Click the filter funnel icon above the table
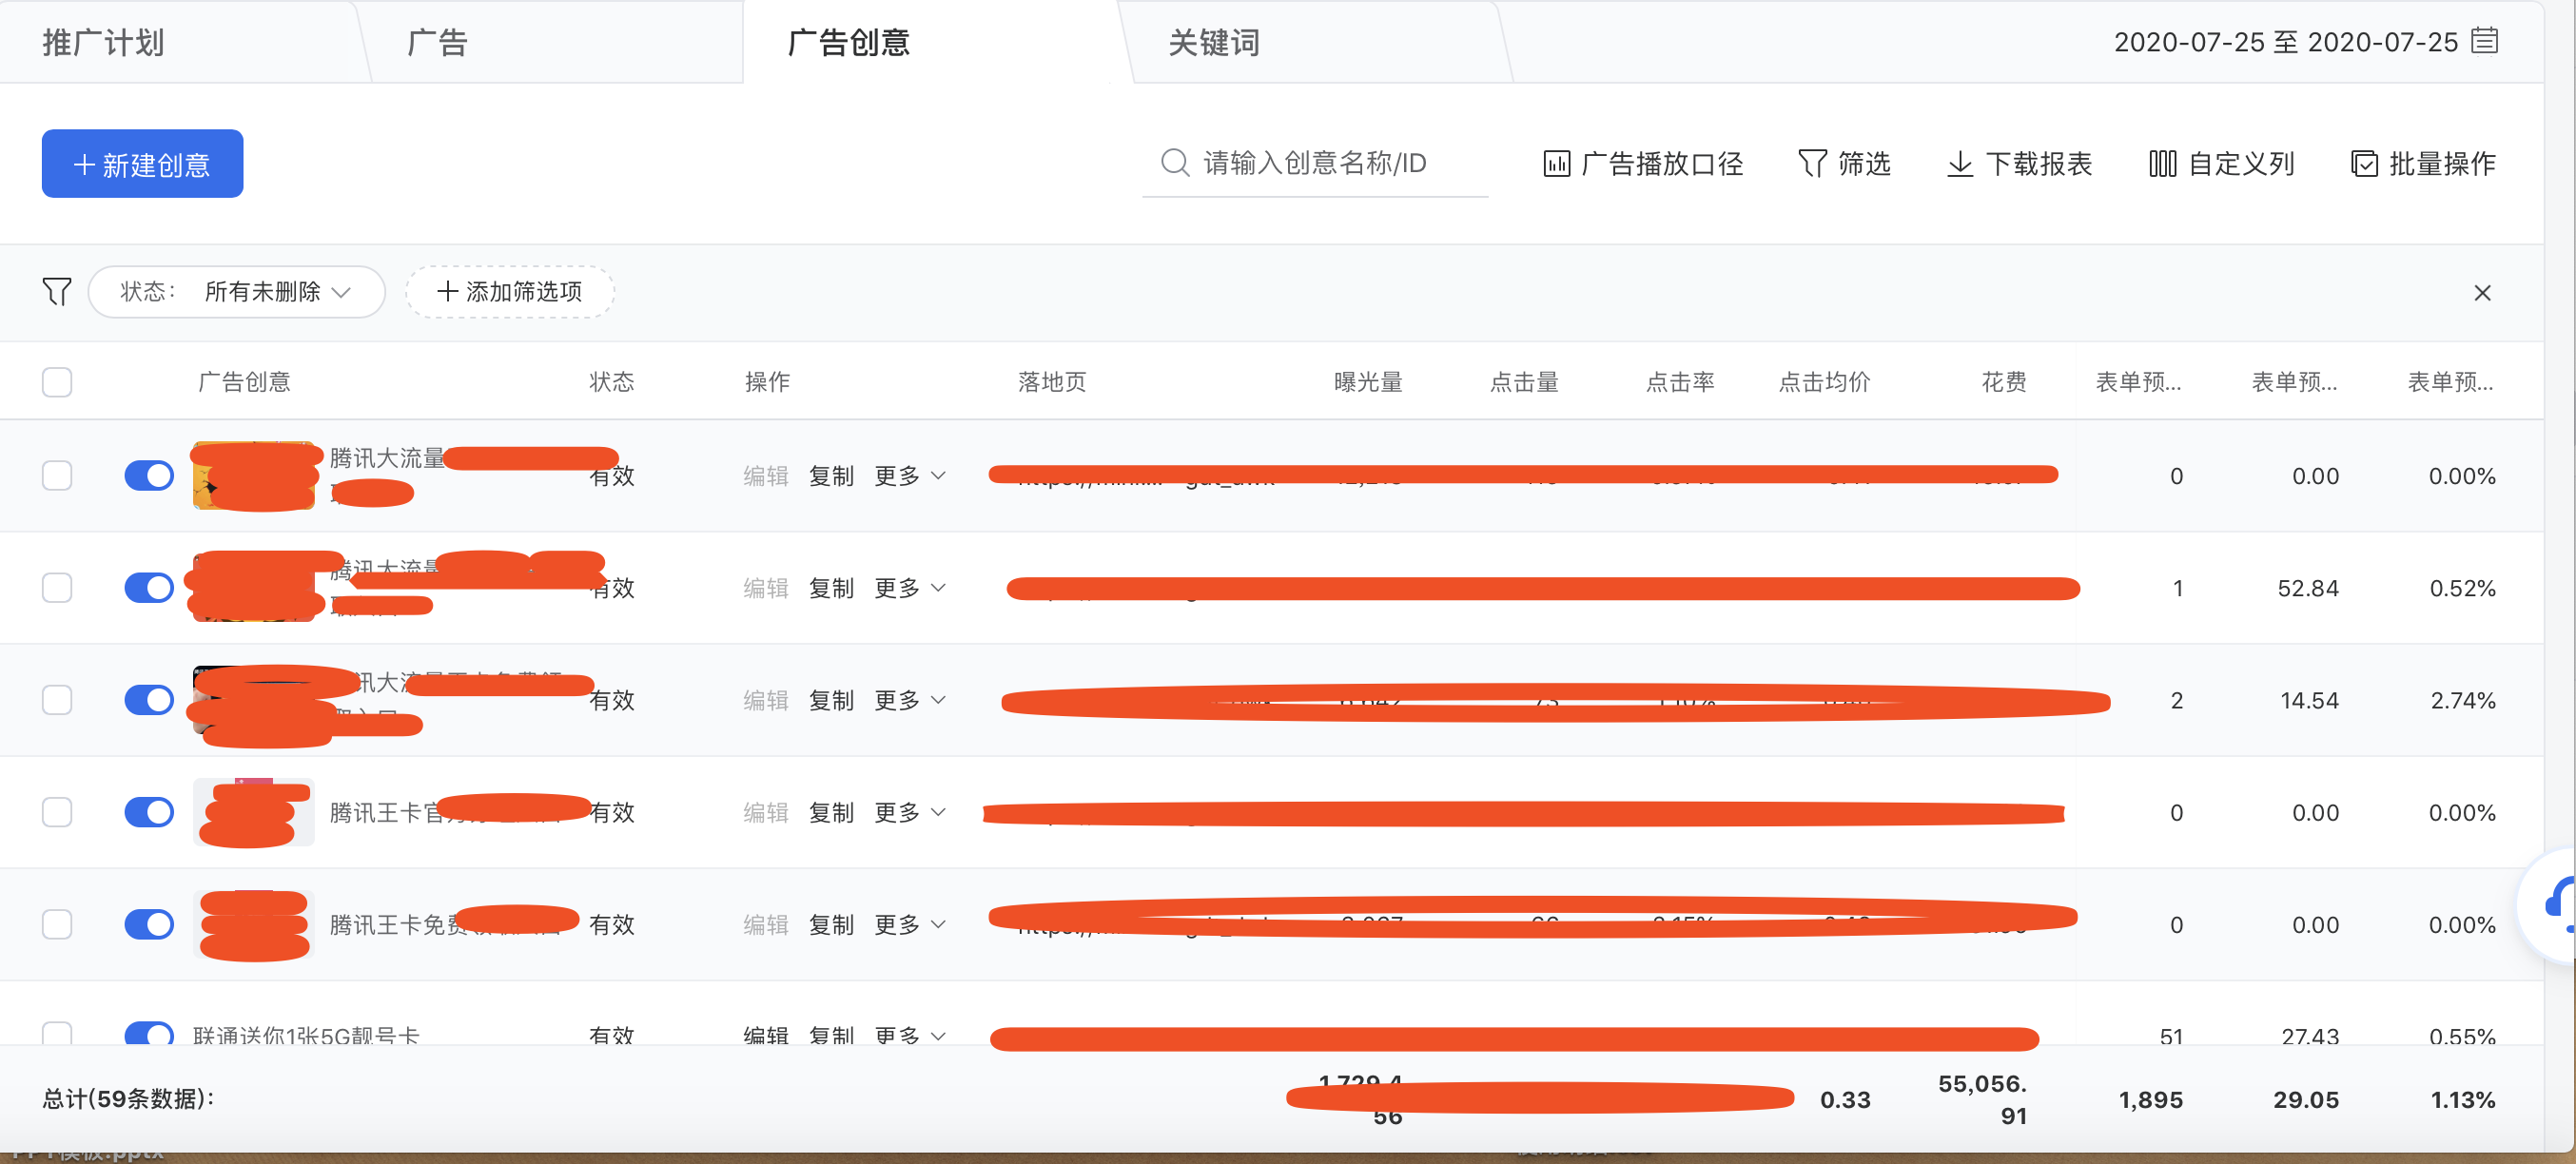2576x1164 pixels. [56, 292]
